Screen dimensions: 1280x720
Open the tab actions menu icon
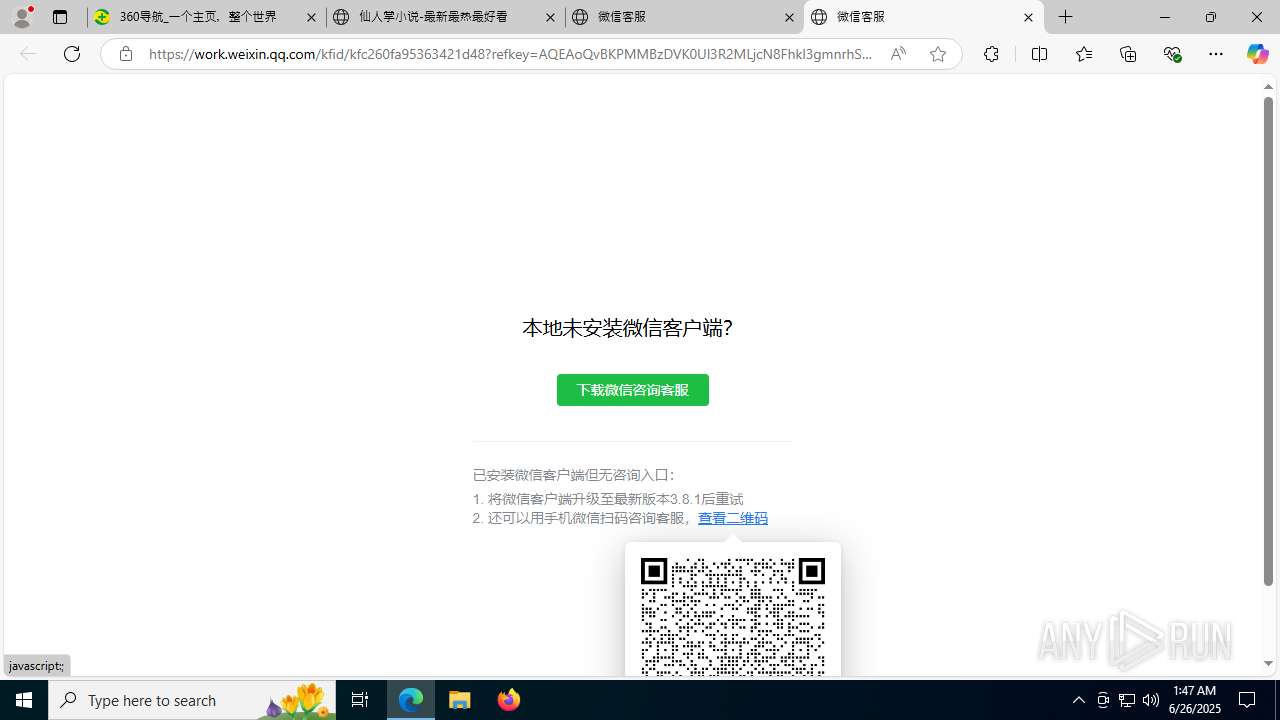[x=60, y=17]
